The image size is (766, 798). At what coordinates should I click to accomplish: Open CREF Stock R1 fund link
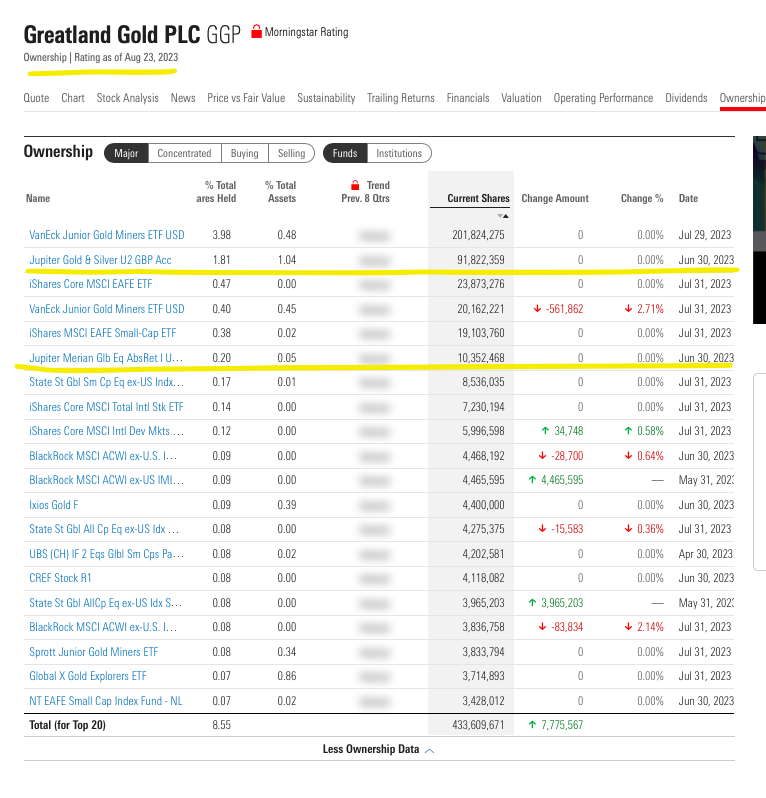tap(60, 578)
